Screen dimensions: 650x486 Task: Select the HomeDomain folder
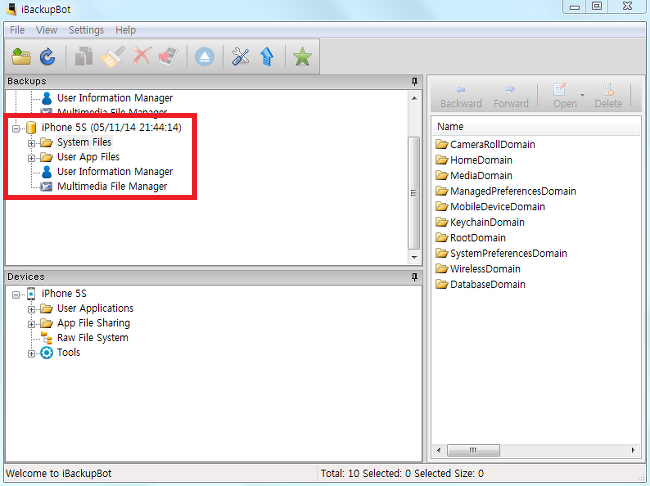coord(481,160)
